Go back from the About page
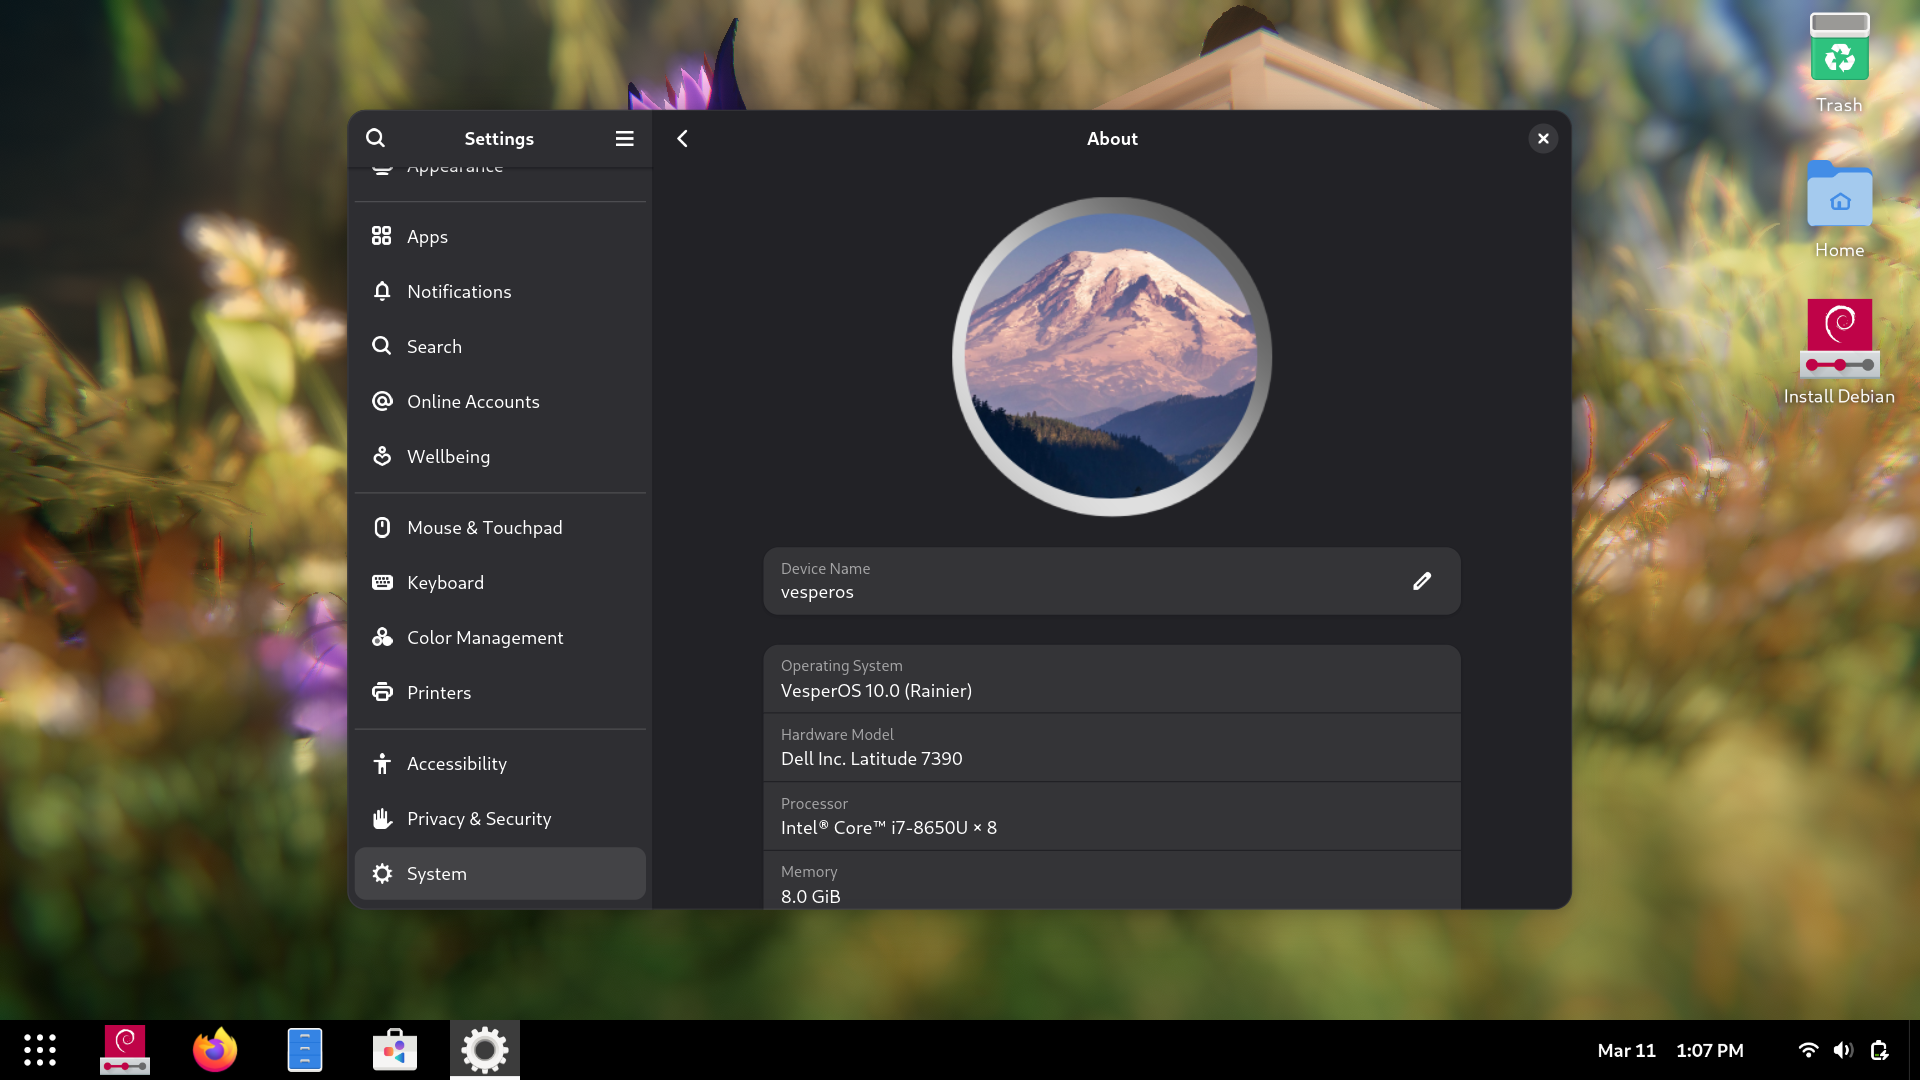 coord(683,138)
